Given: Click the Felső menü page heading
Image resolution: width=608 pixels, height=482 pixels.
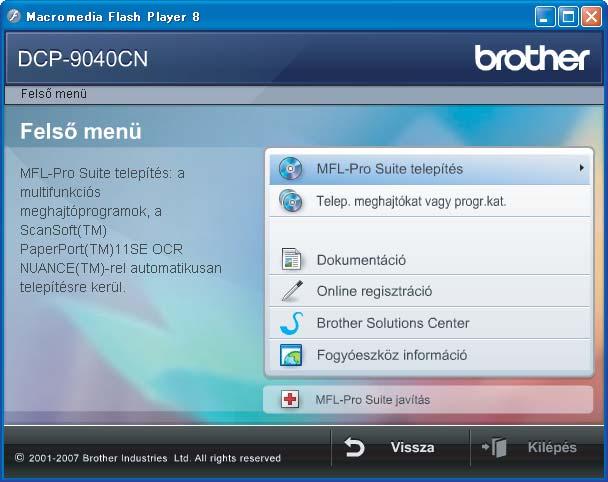Looking at the screenshot, I should [x=81, y=131].
